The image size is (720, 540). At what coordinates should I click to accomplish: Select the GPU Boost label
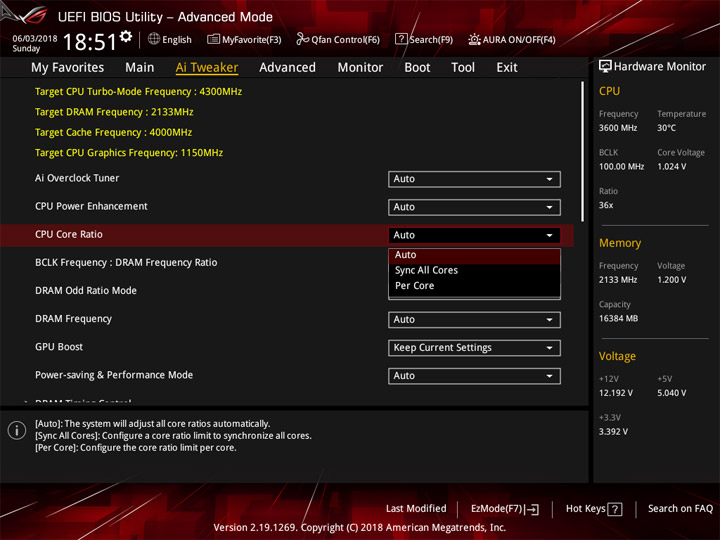coord(59,347)
